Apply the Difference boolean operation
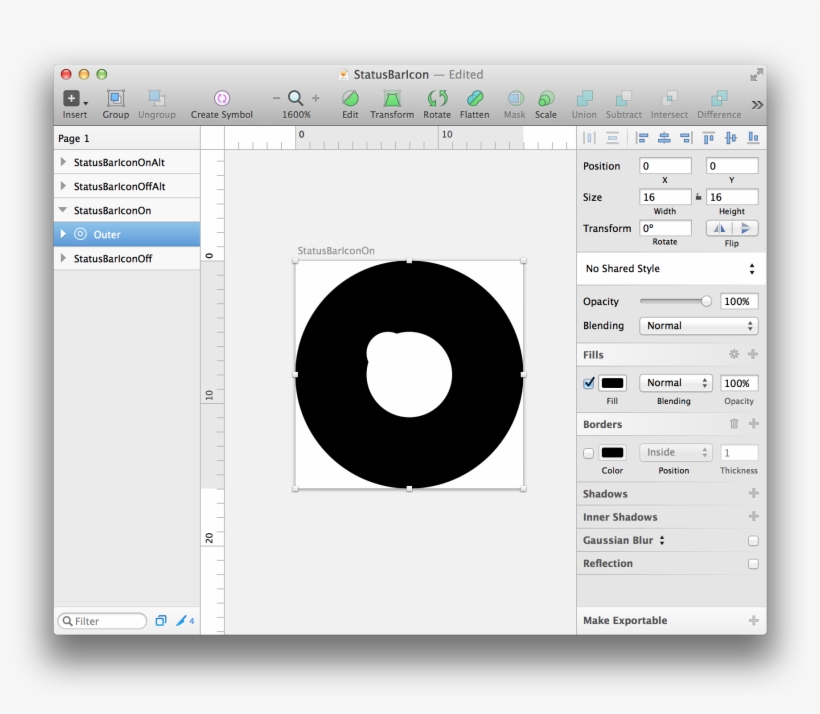Image resolution: width=820 pixels, height=714 pixels. pyautogui.click(x=717, y=100)
